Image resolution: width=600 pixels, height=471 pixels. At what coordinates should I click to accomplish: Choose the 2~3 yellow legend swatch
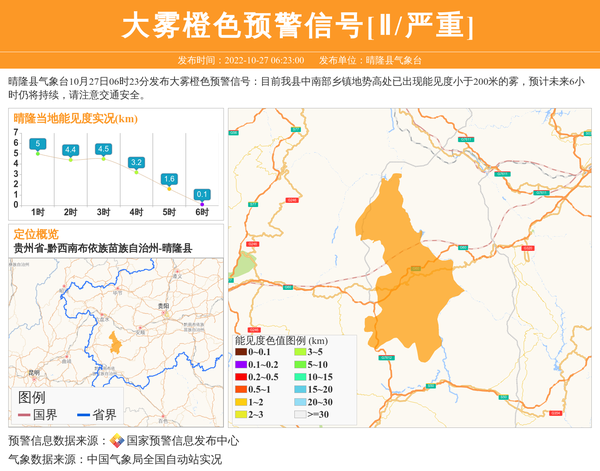coord(241,414)
